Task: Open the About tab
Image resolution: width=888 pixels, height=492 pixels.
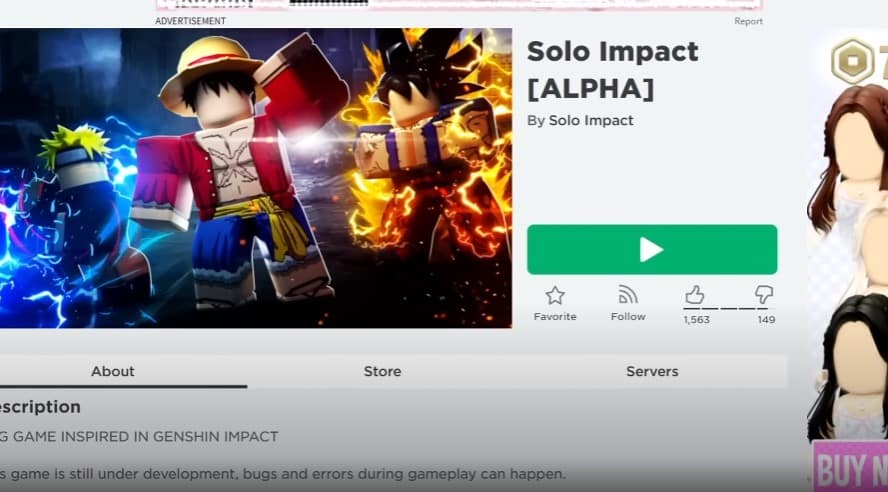Action: point(113,371)
